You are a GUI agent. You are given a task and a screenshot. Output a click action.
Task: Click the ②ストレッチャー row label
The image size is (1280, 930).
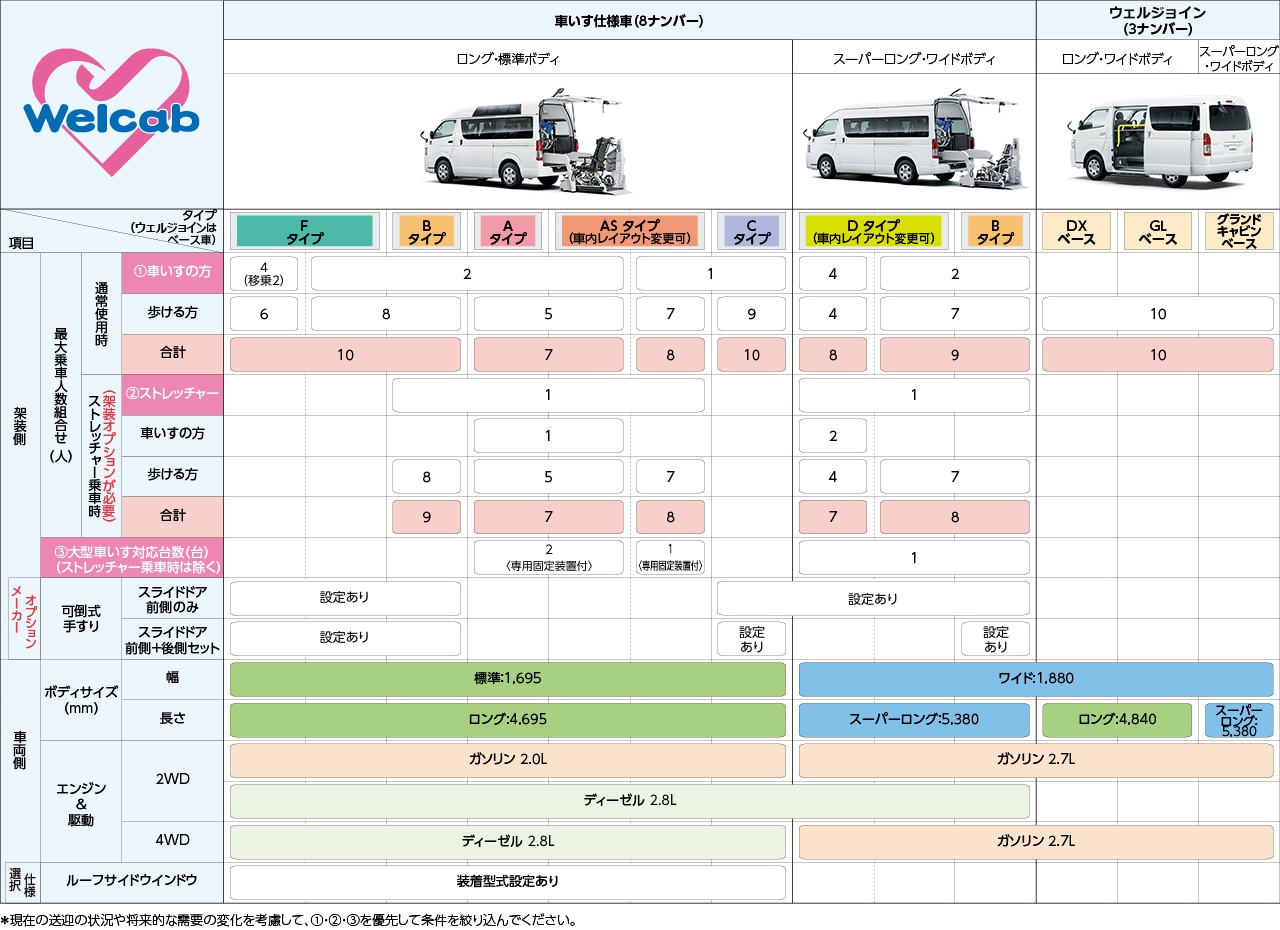click(171, 395)
